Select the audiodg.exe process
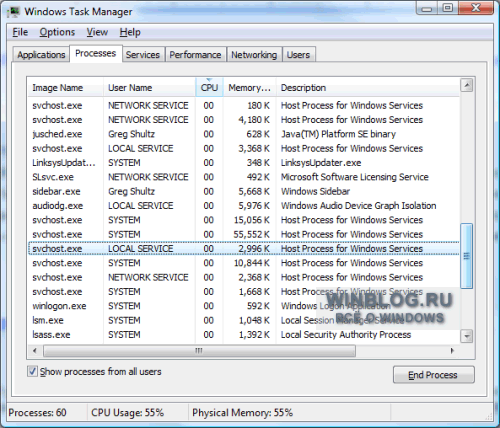Image resolution: width=500 pixels, height=428 pixels. 243,206
